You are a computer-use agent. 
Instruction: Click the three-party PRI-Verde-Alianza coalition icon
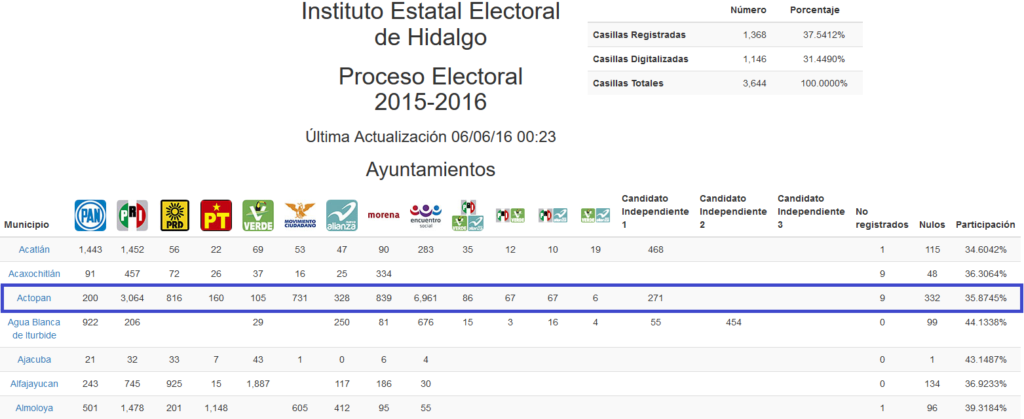click(468, 214)
